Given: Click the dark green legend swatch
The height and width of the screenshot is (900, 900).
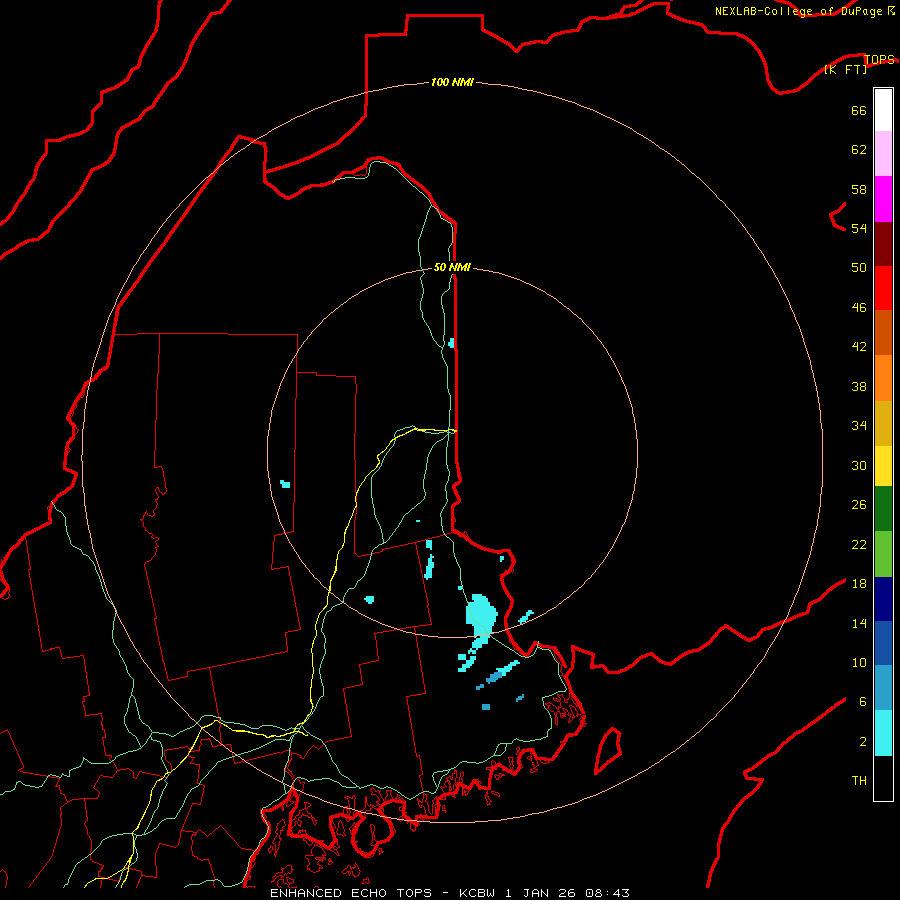Looking at the screenshot, I should click(x=883, y=509).
